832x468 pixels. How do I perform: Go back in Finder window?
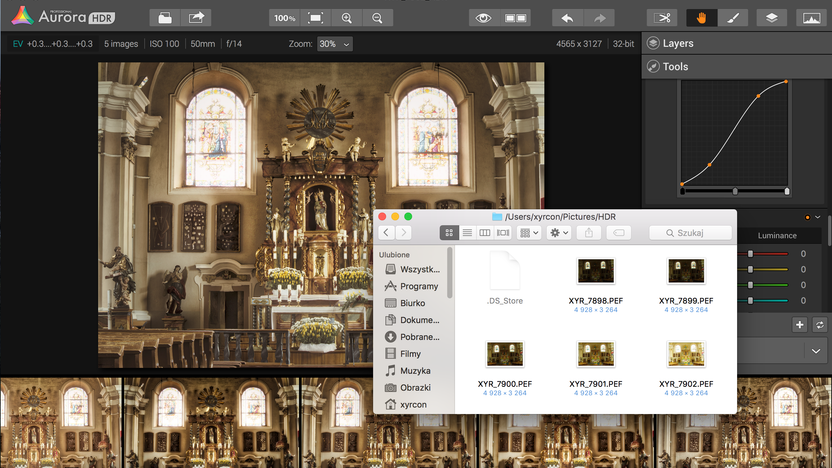[386, 232]
